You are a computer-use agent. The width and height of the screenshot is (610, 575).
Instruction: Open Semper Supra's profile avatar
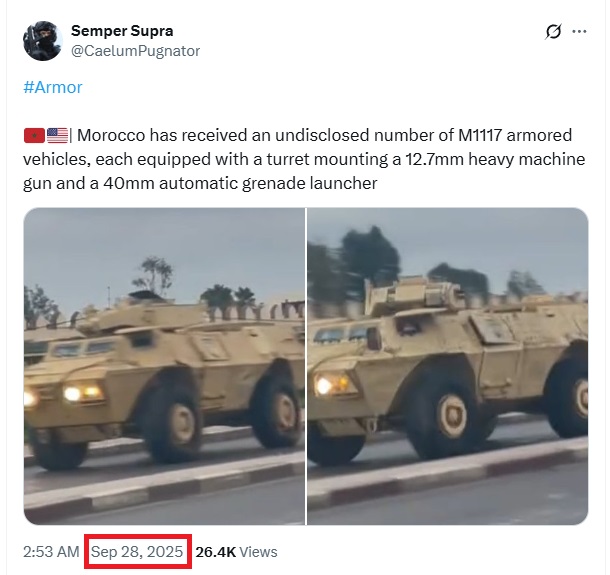[42, 41]
